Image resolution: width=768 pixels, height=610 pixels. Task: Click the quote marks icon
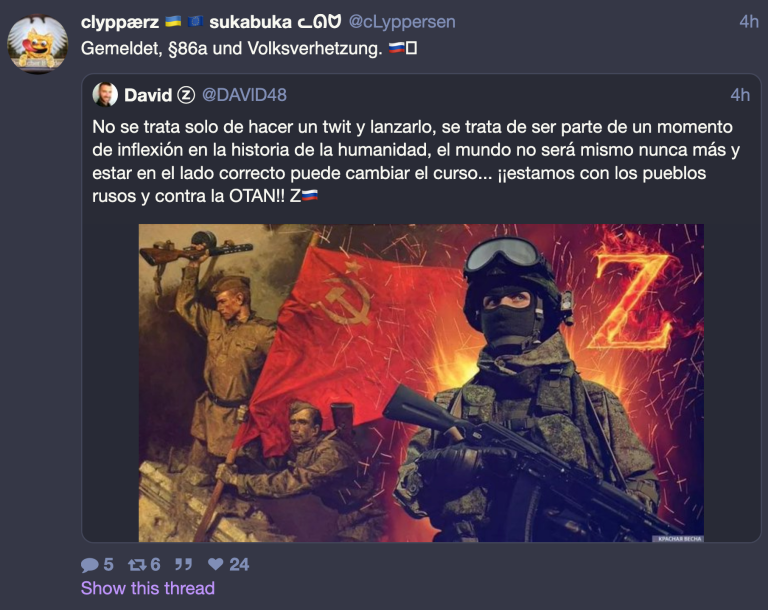183,564
